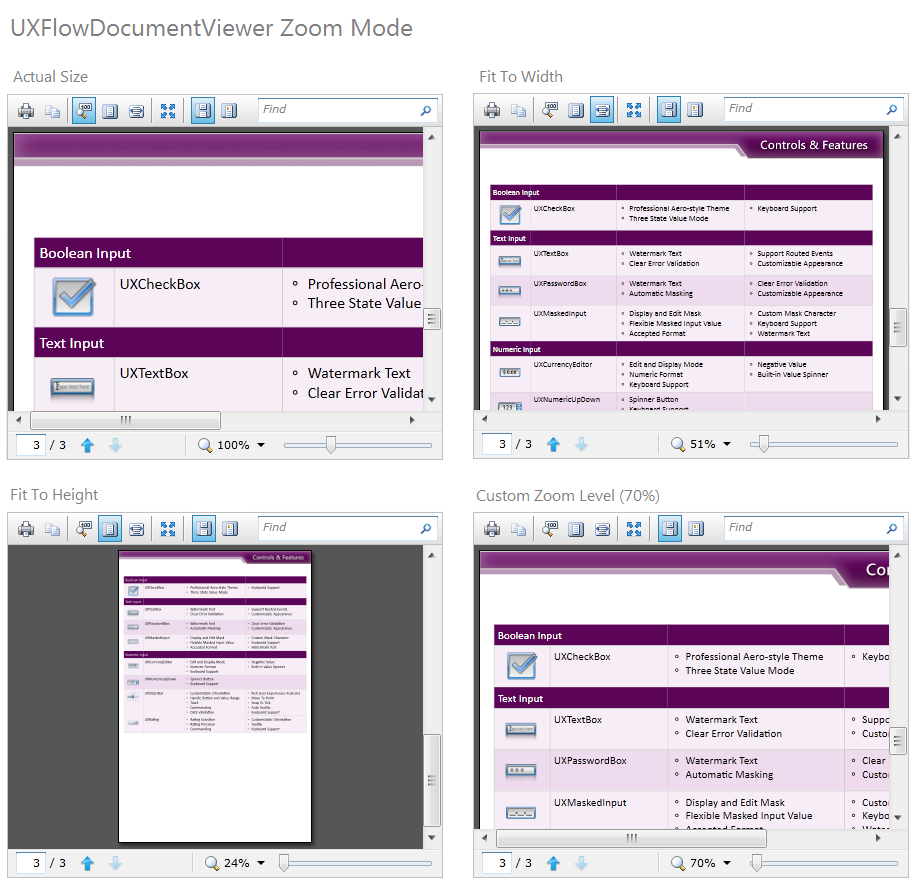The height and width of the screenshot is (886, 914).
Task: Go to the previous page in the Fit To Height viewer
Action: tap(87, 863)
